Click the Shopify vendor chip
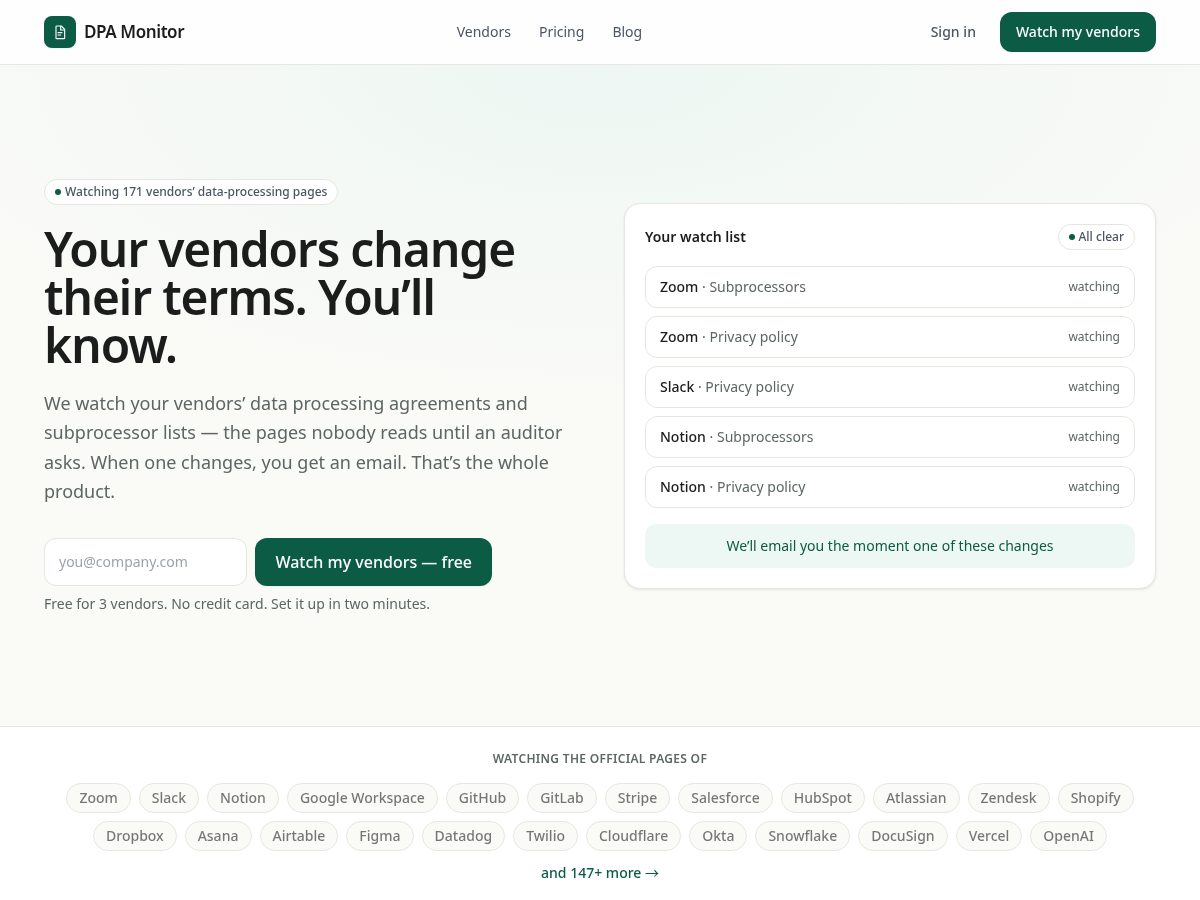1200x900 pixels. [x=1096, y=798]
